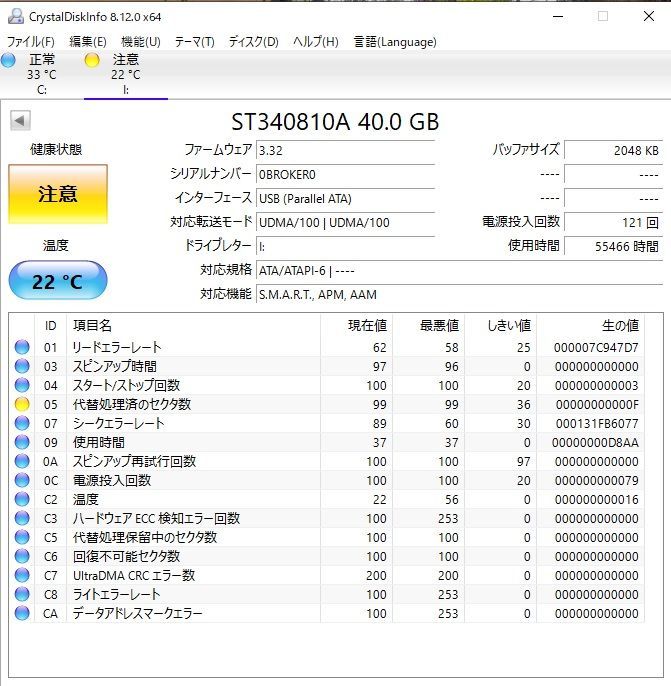
Task: Click raw value 00000000000F
Action: 597,405
